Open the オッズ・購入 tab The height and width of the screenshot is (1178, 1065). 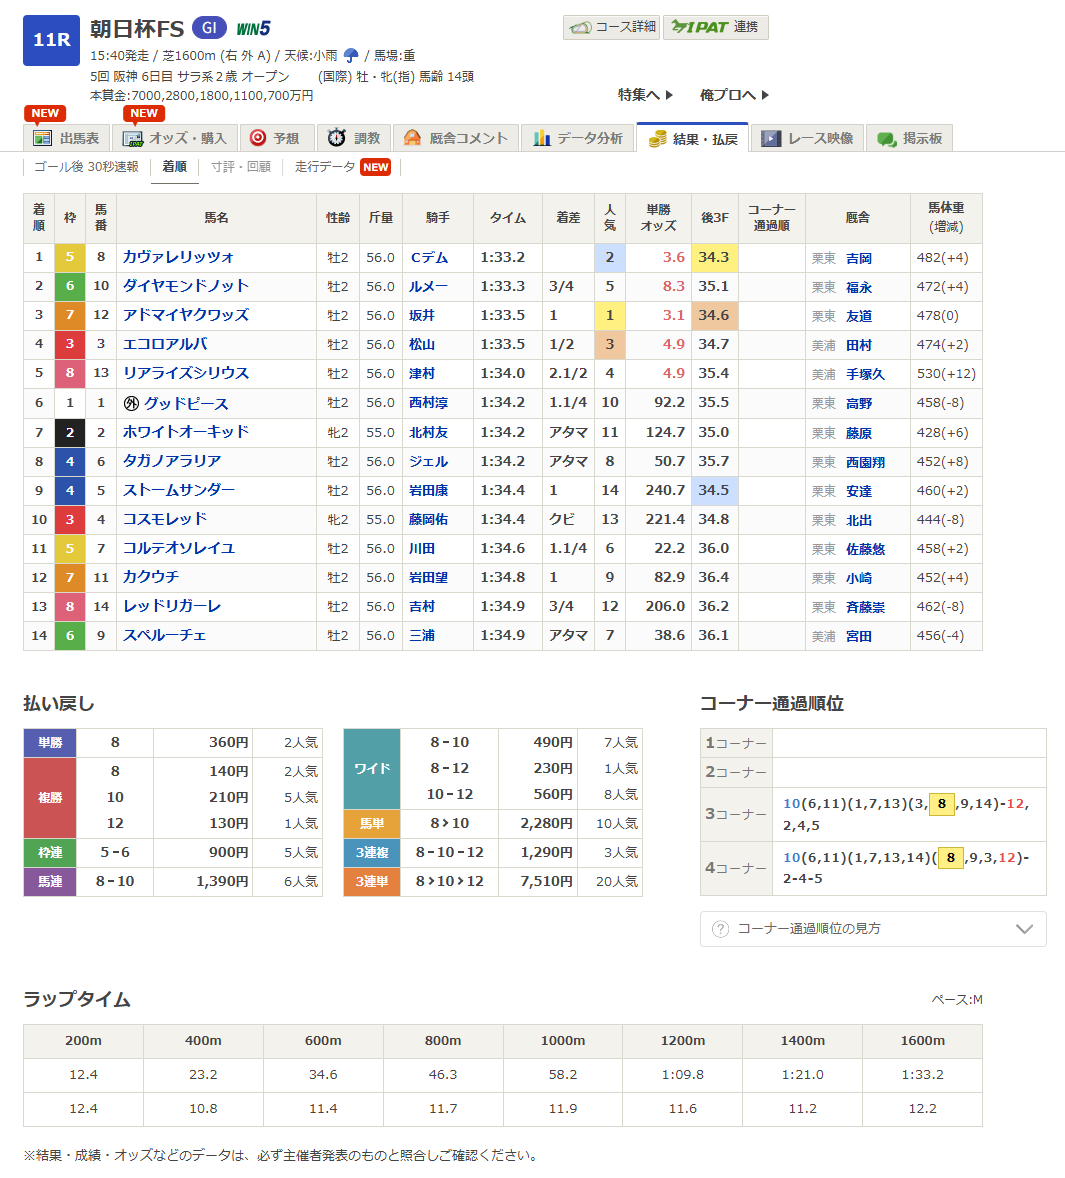click(174, 138)
